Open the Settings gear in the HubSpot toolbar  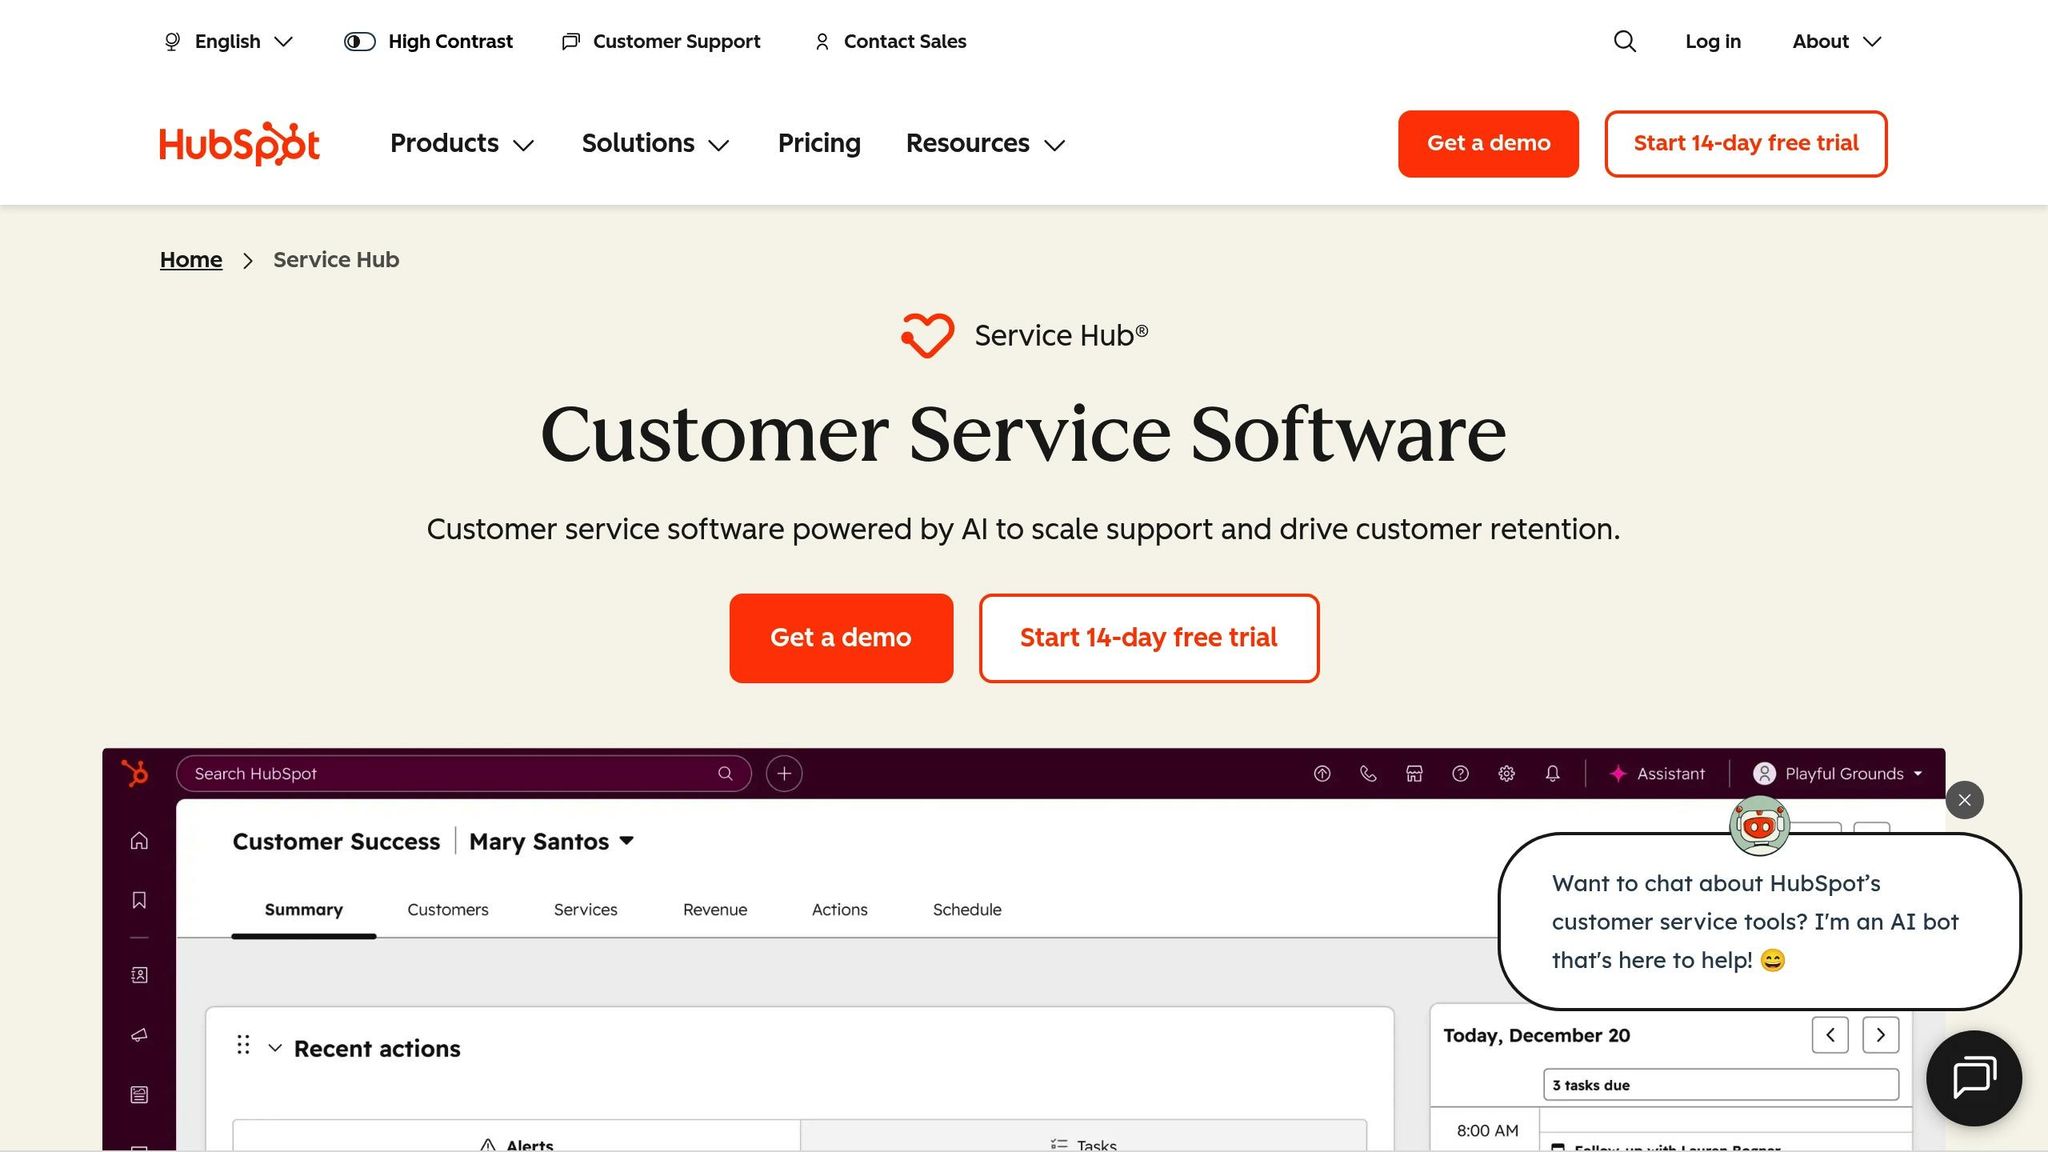pos(1507,773)
